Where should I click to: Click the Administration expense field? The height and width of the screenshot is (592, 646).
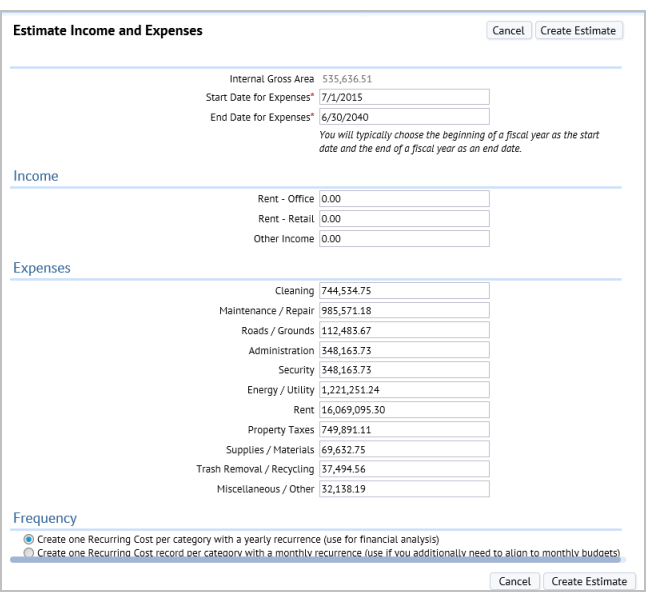click(403, 350)
